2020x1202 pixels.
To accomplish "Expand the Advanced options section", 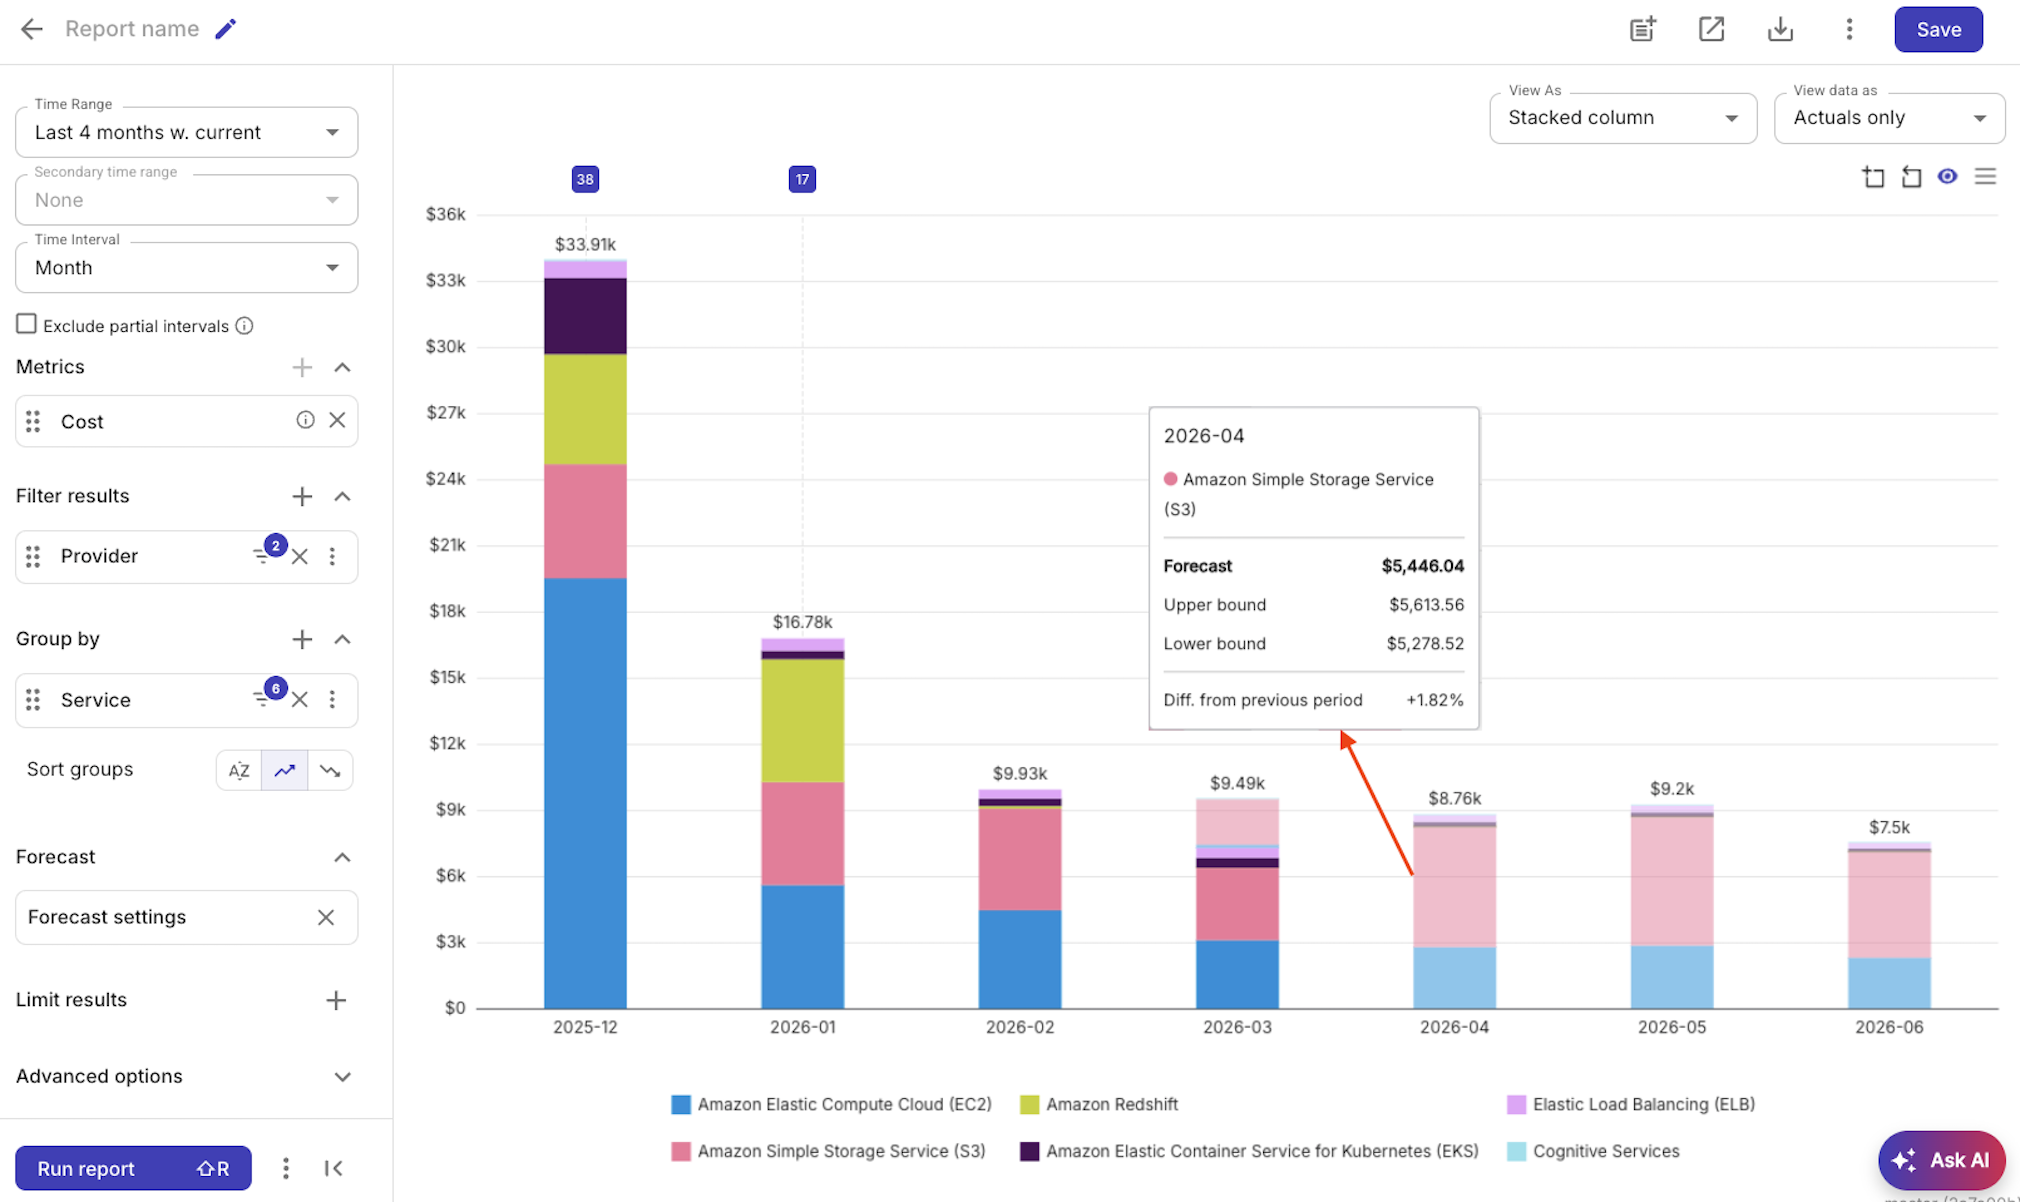I will pos(342,1077).
